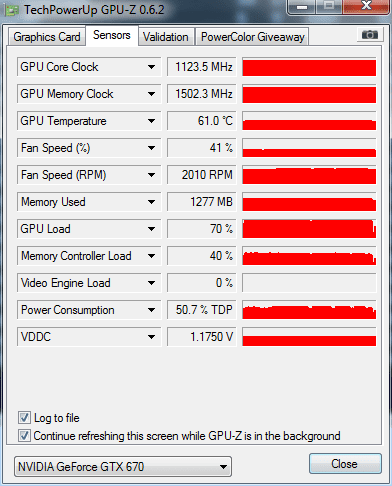Expand the Power Consumption dropdown arrow
This screenshot has width=392, height=486.
151,310
